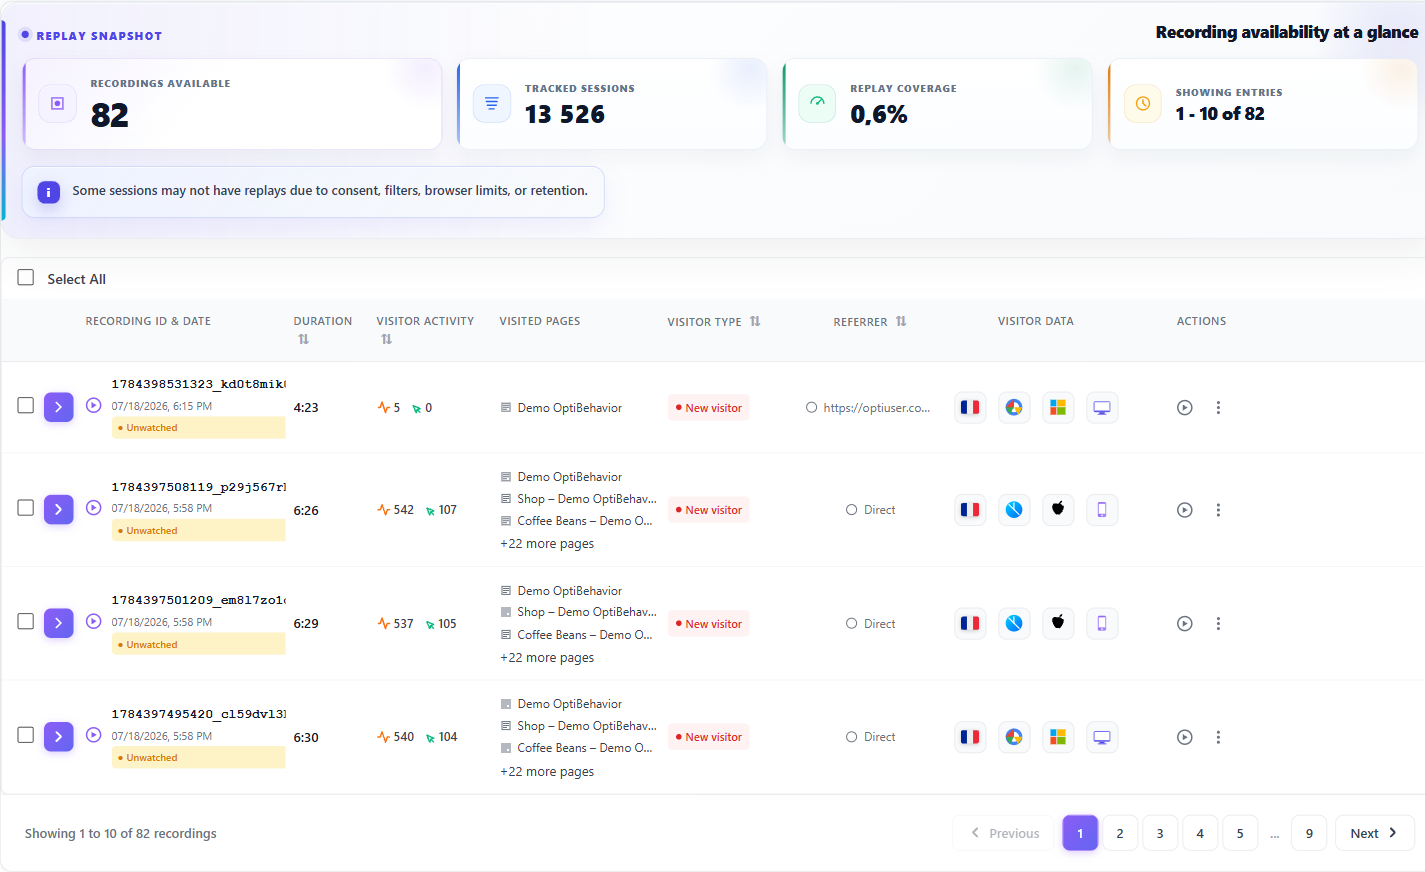
Task: Expand recording row 1784397508119_p29j567r details
Action: 59,510
